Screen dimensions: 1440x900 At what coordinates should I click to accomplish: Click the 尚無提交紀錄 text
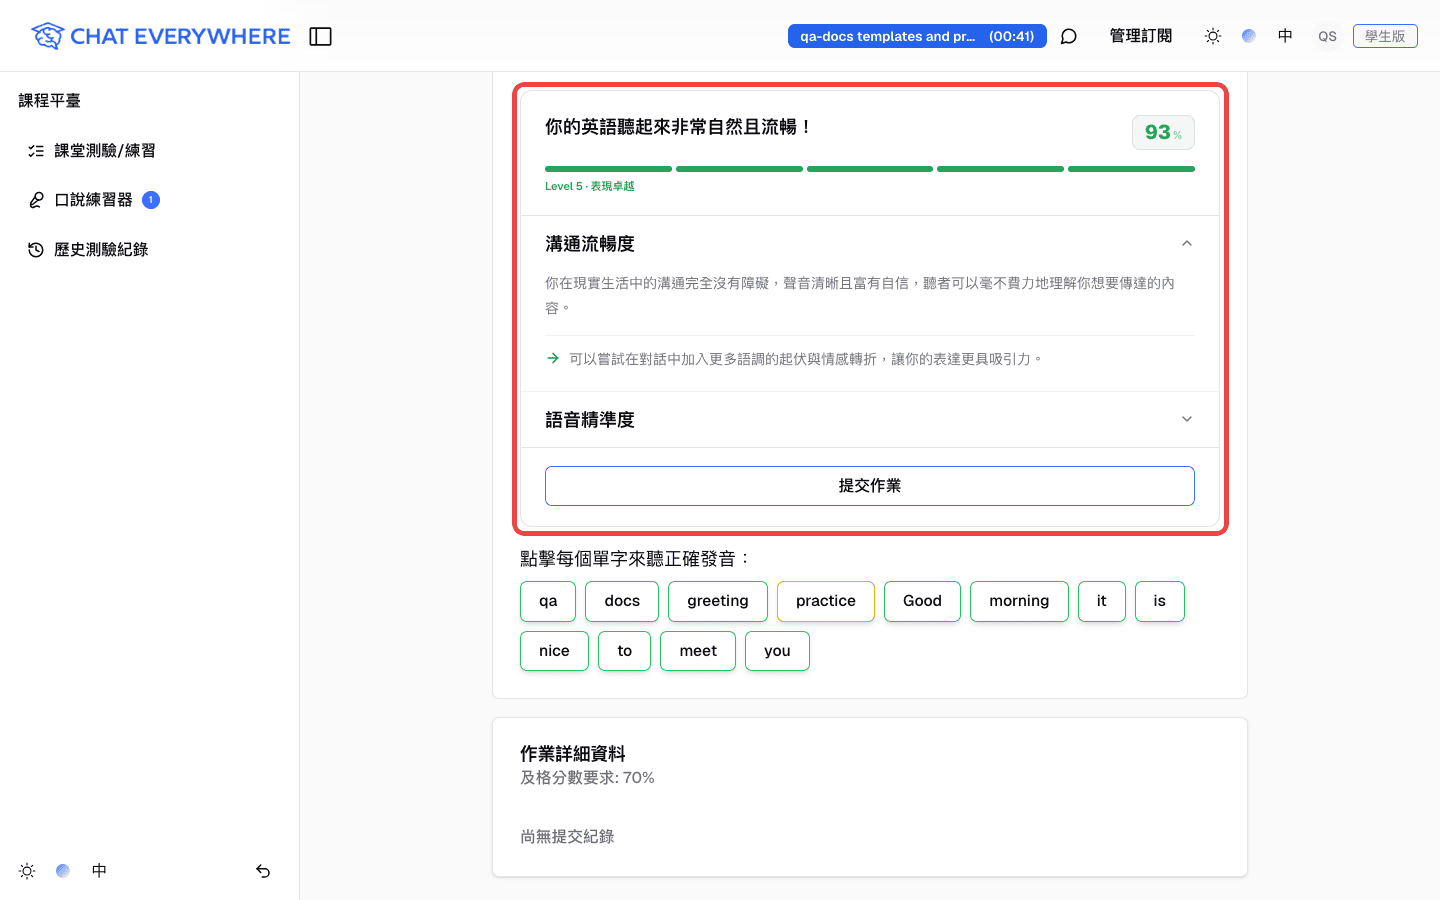(x=567, y=837)
